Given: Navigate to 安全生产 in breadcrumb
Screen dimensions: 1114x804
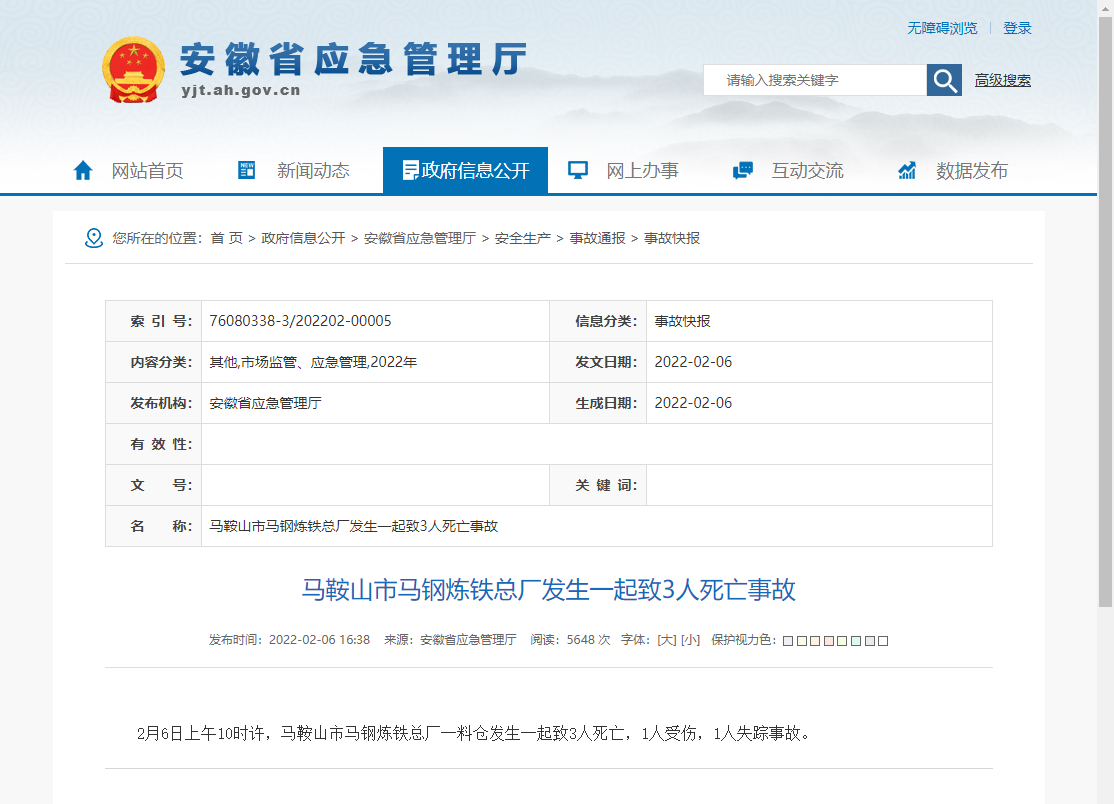Looking at the screenshot, I should pyautogui.click(x=522, y=238).
